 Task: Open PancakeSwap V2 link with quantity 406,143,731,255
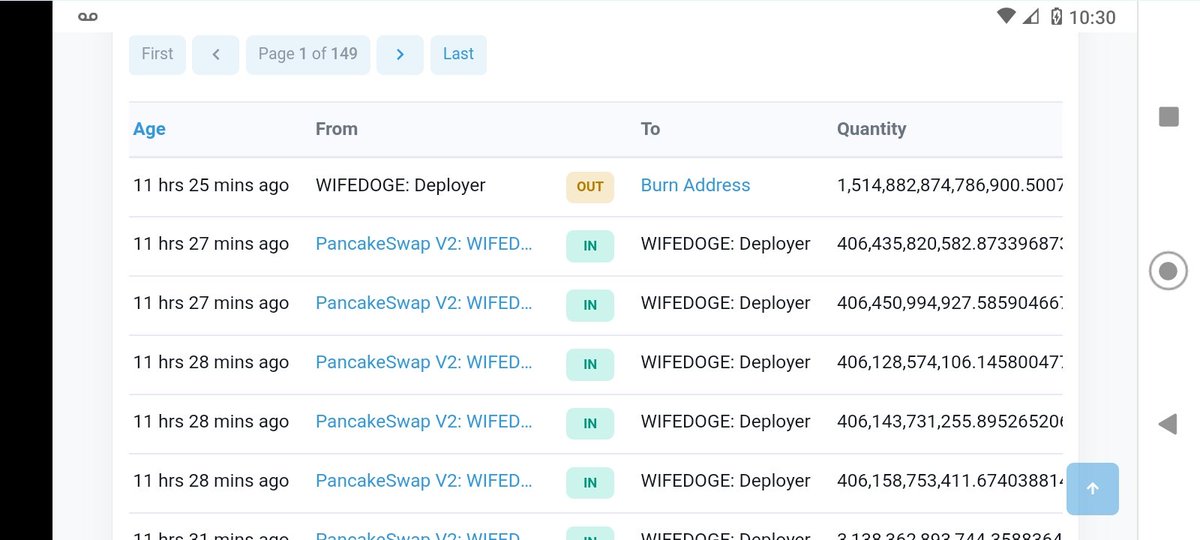424,421
